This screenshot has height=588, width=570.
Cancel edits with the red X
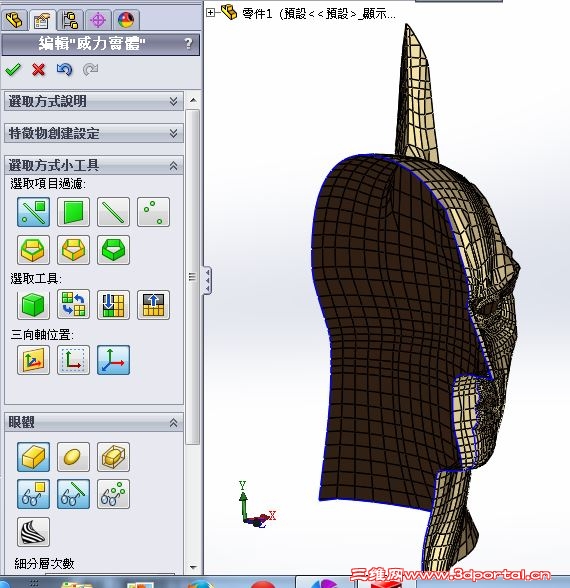point(38,70)
